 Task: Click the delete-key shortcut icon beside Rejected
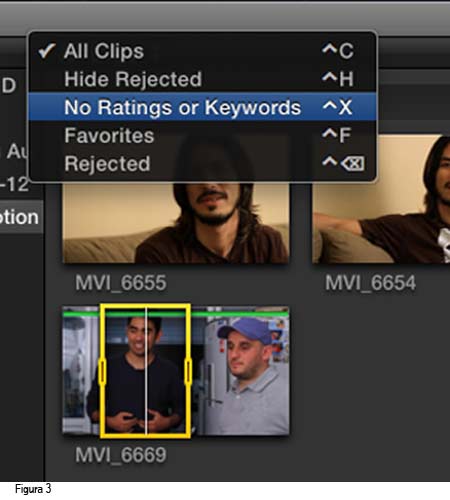pyautogui.click(x=353, y=163)
